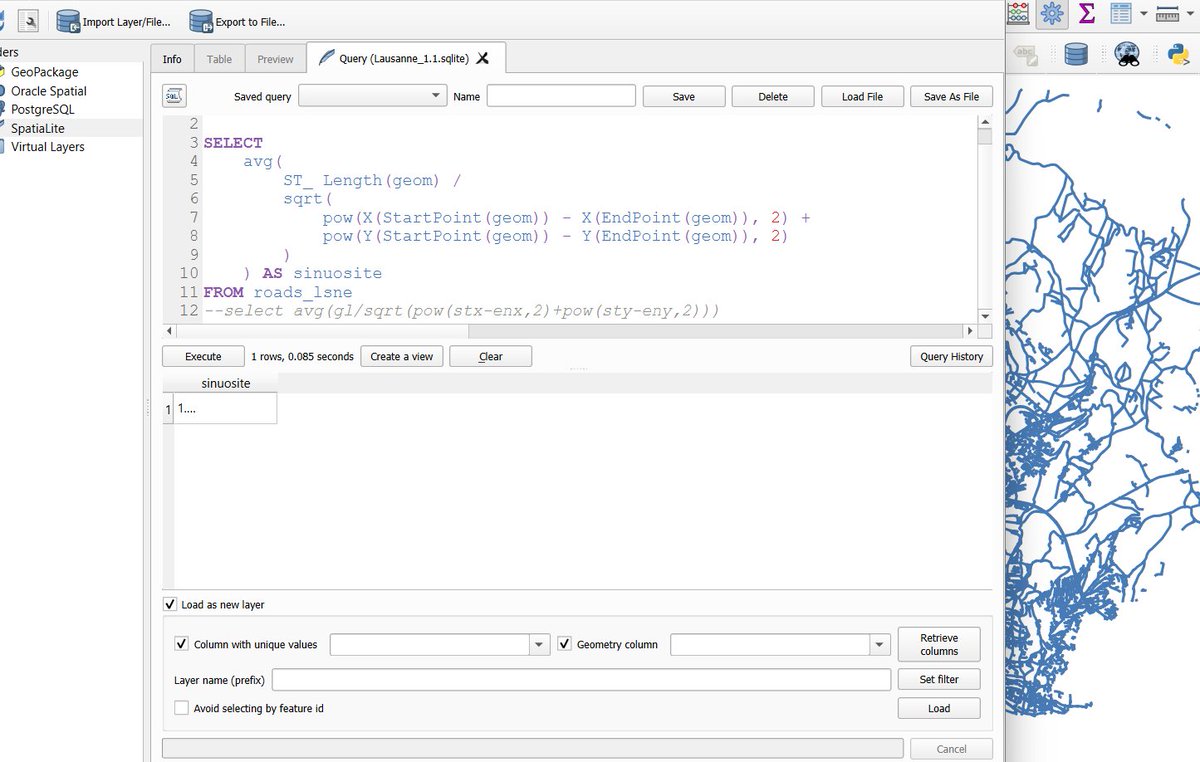Open the field calculator abacus icon in QGIS
This screenshot has height=762, width=1200.
(x=1018, y=14)
